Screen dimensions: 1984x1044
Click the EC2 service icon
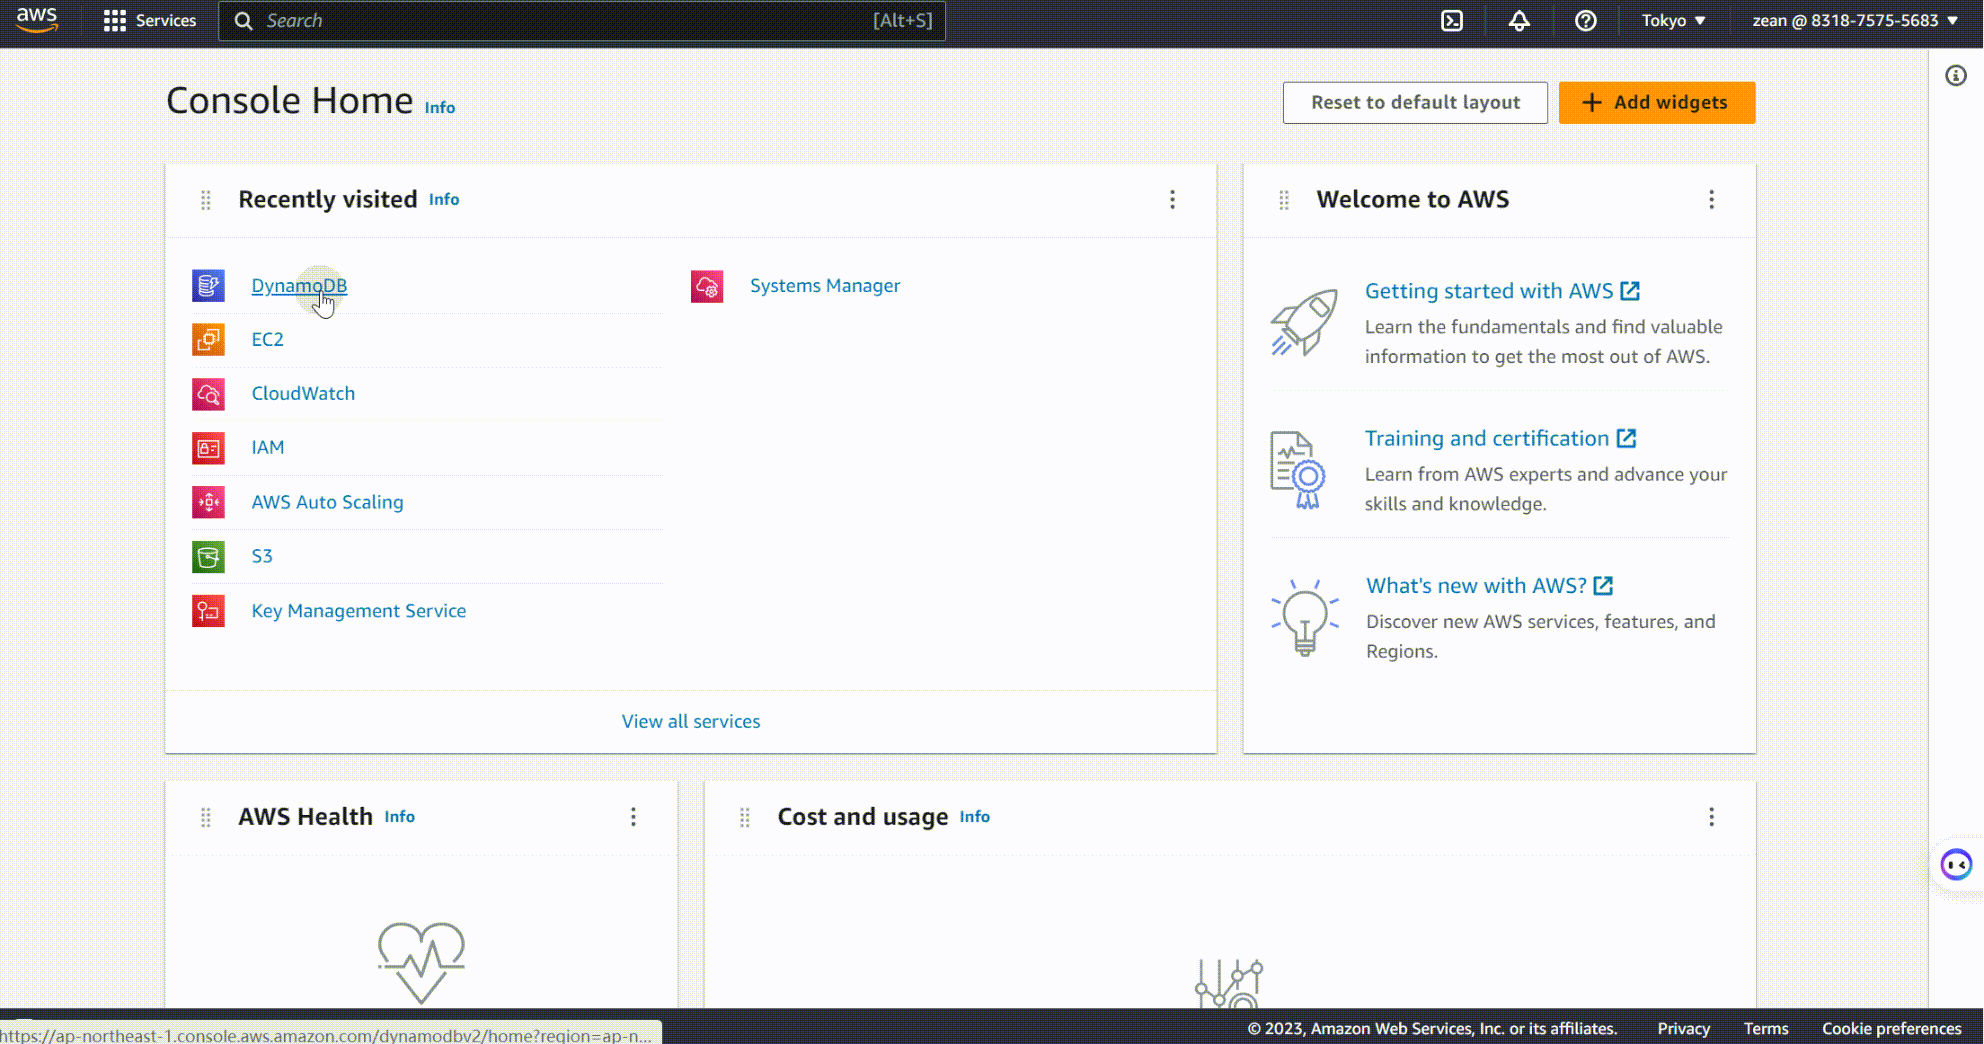(208, 340)
